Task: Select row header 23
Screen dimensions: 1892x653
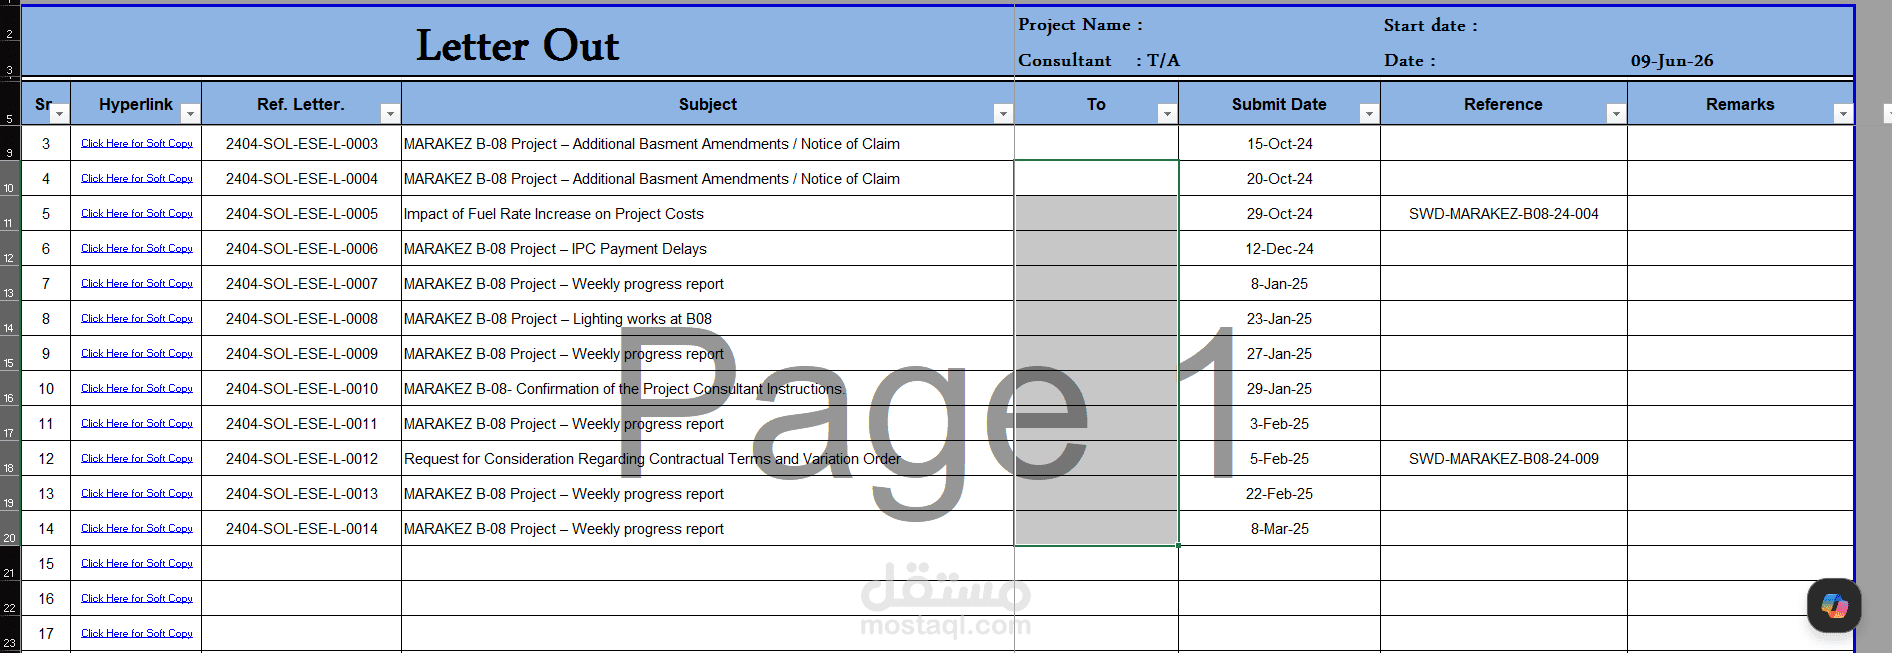Action: tap(9, 634)
